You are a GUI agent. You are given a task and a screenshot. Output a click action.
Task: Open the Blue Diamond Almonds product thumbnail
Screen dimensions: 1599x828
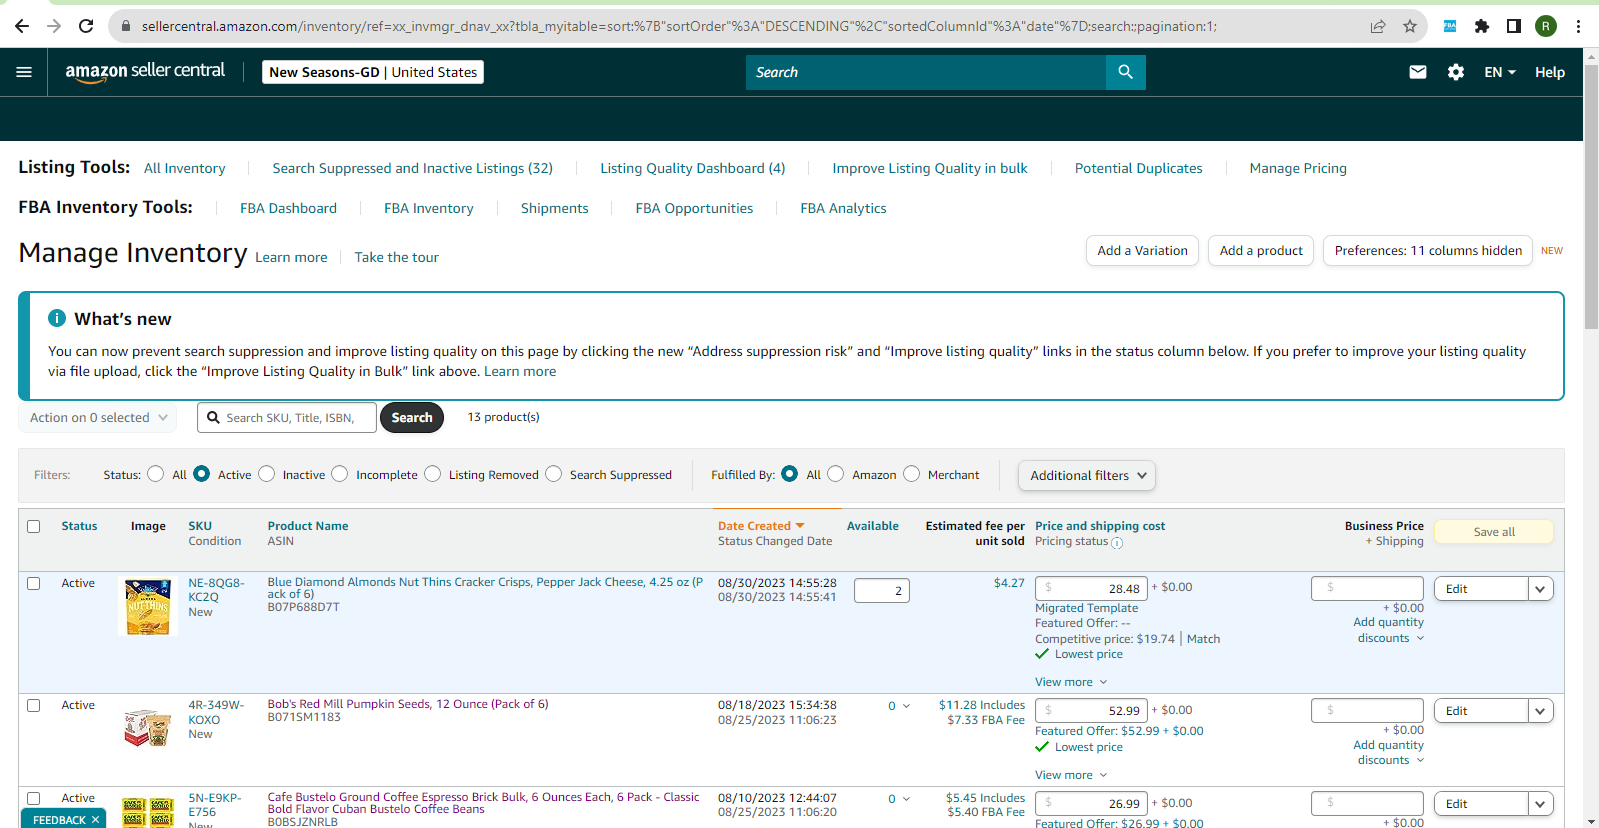click(148, 606)
